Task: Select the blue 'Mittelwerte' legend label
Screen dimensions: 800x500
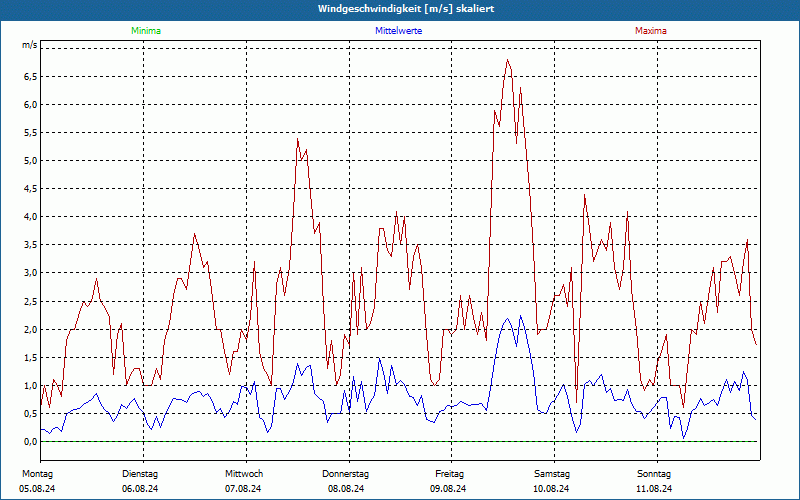Action: [x=398, y=31]
